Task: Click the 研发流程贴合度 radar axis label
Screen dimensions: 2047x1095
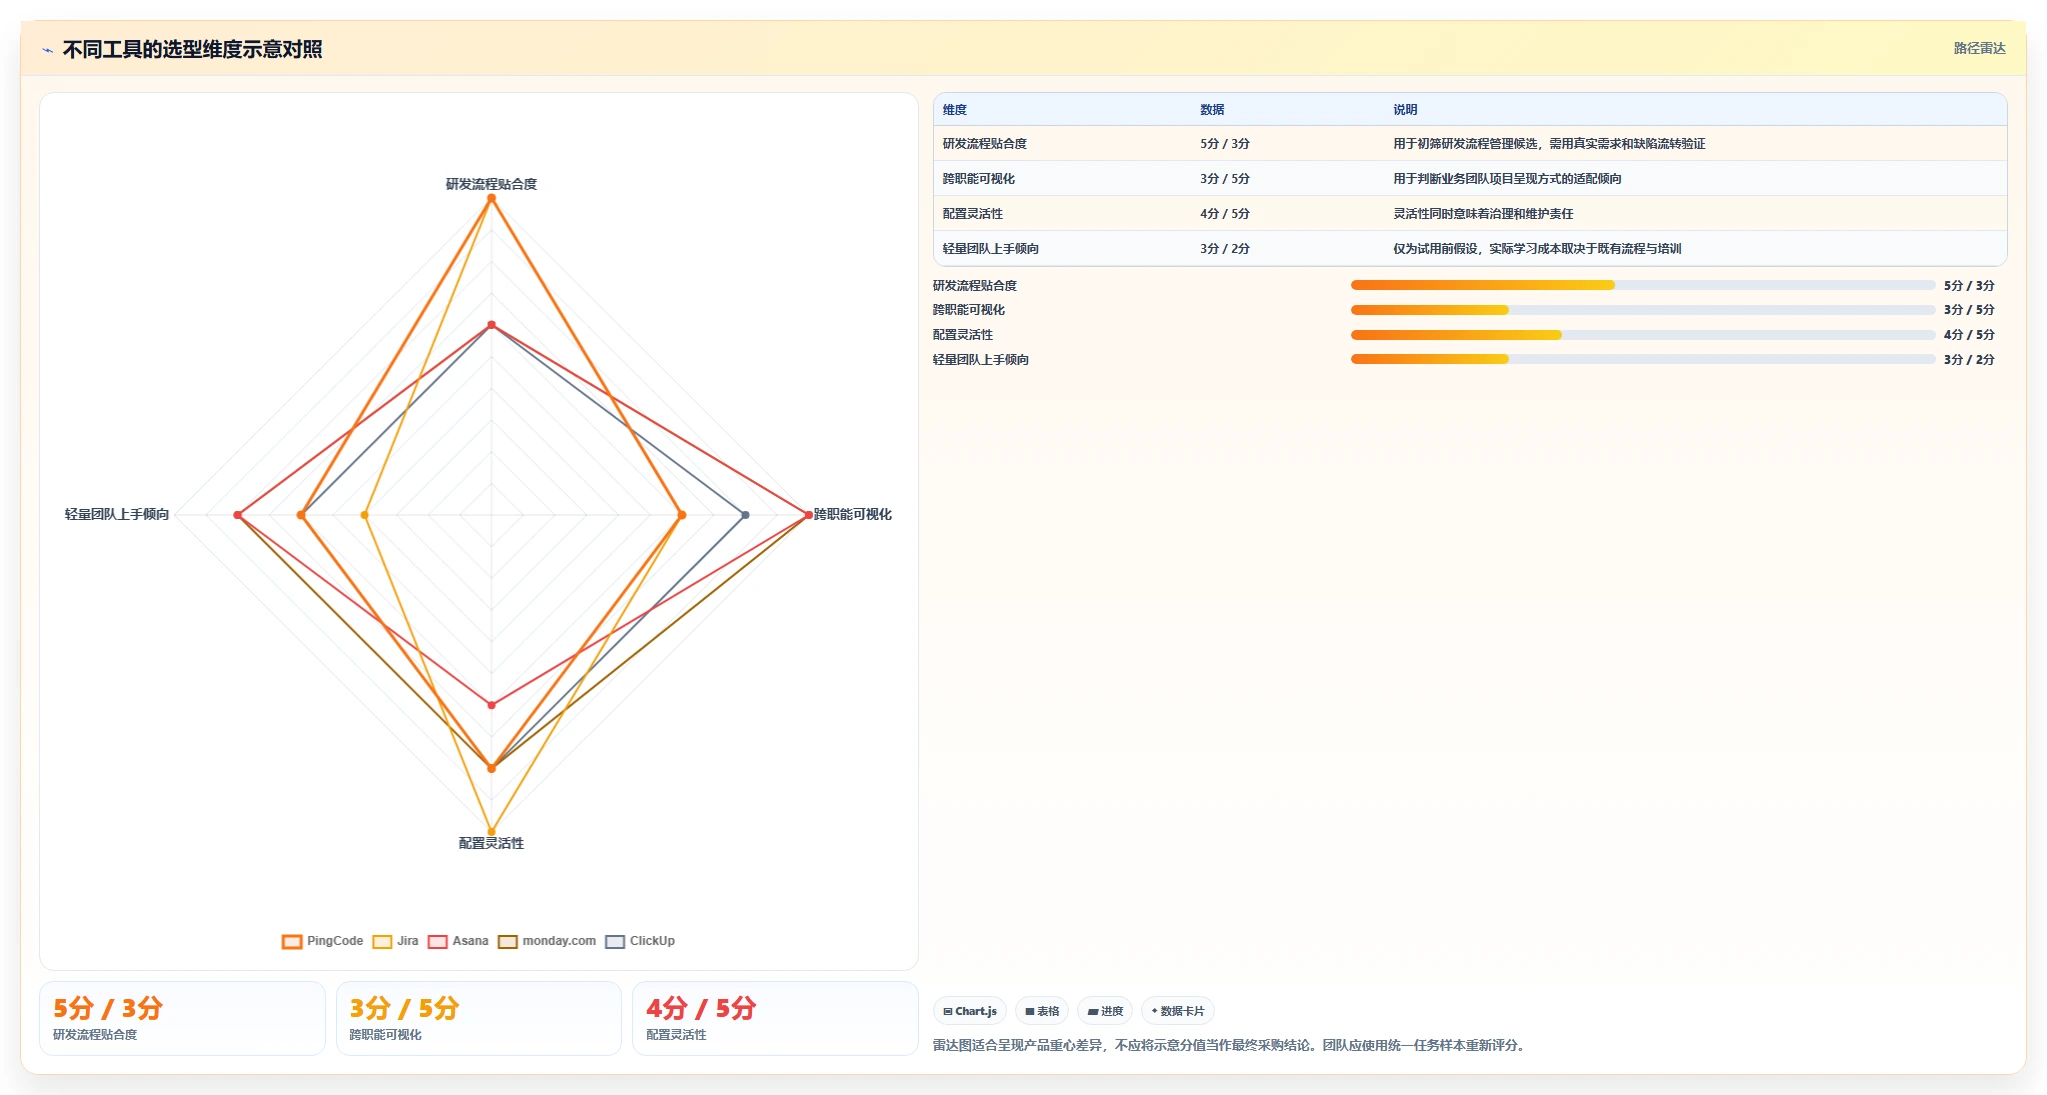Action: (x=491, y=184)
